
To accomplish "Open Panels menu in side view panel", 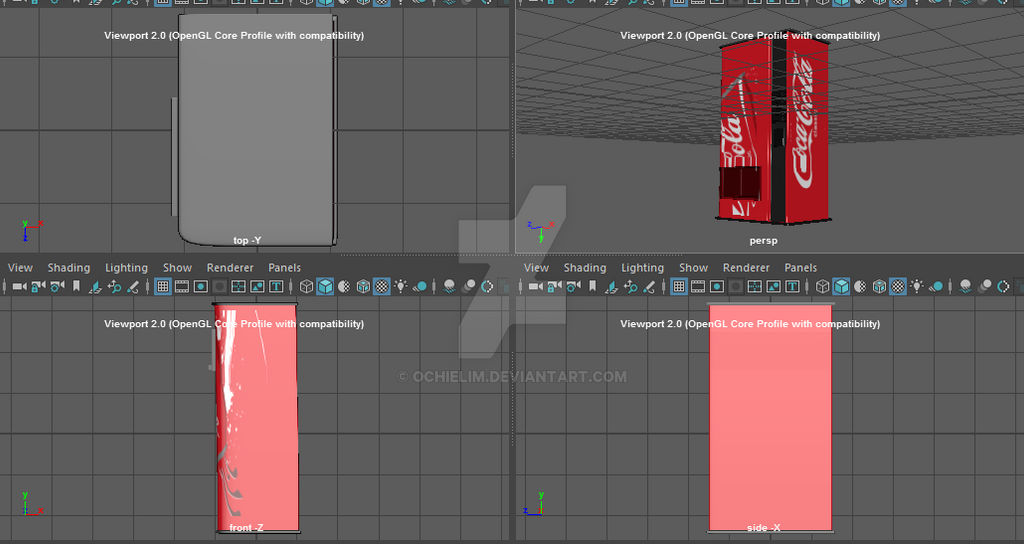I will pyautogui.click(x=801, y=268).
